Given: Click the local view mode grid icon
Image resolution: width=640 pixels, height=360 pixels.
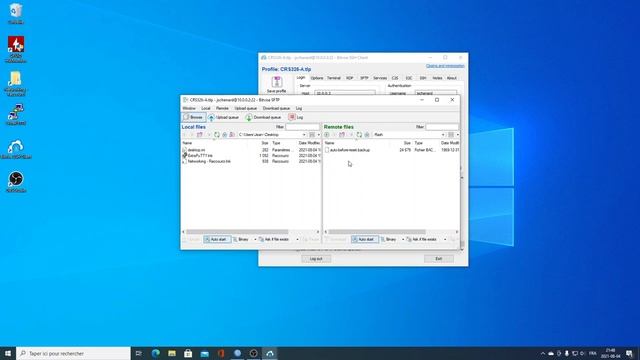Looking at the screenshot, I should [312, 135].
